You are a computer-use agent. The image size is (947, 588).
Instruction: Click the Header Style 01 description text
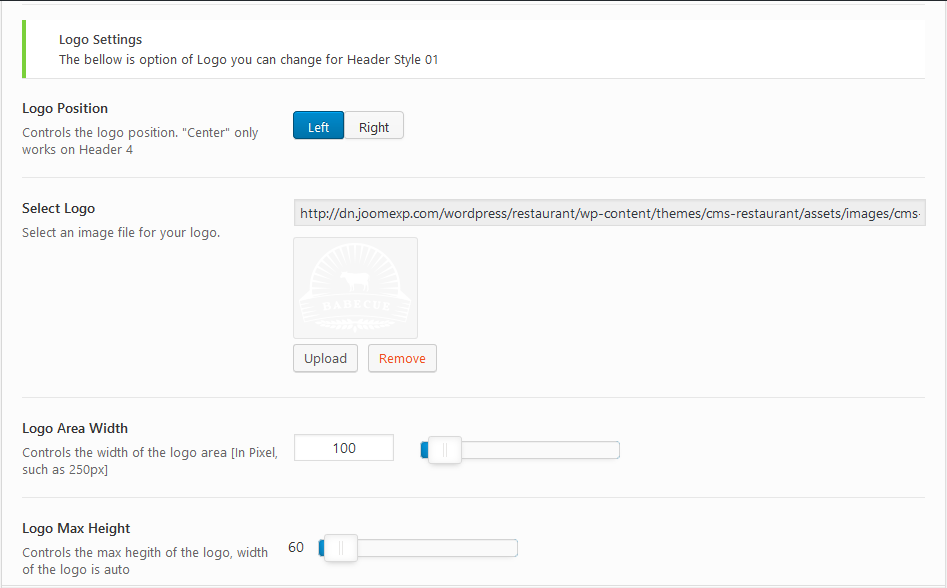[x=248, y=59]
